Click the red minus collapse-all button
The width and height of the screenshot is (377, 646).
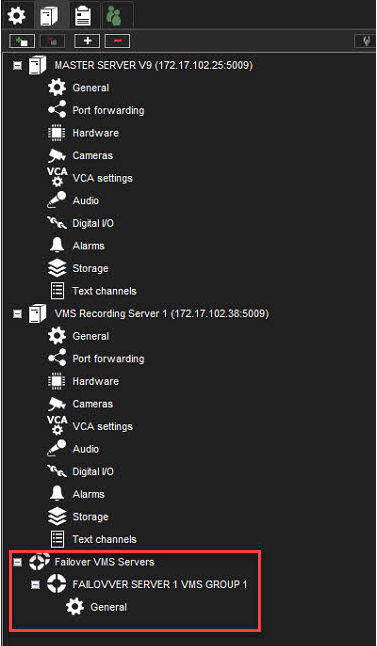pyautogui.click(x=117, y=41)
